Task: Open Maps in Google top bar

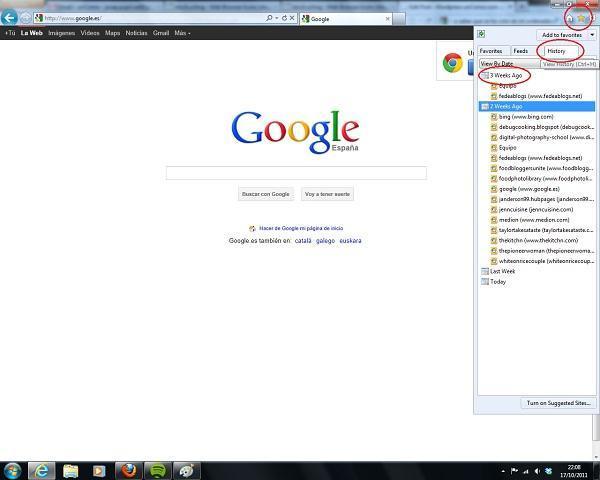Action: pos(112,33)
